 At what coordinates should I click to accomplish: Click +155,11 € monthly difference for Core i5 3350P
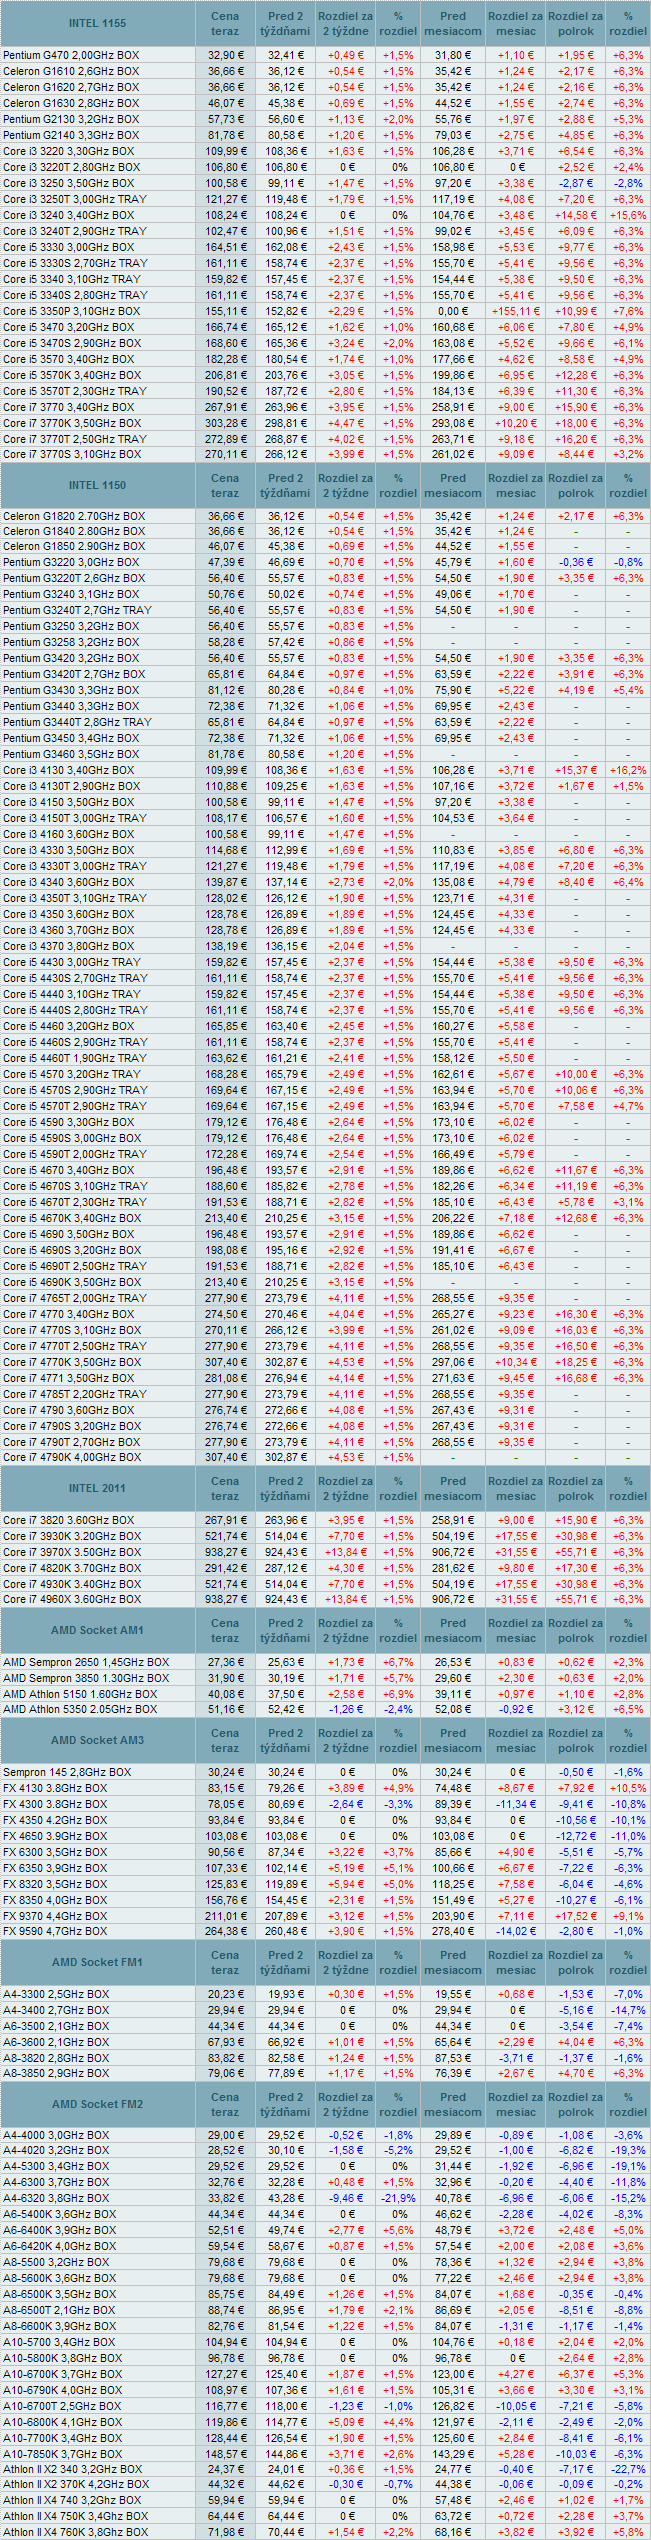pos(516,311)
